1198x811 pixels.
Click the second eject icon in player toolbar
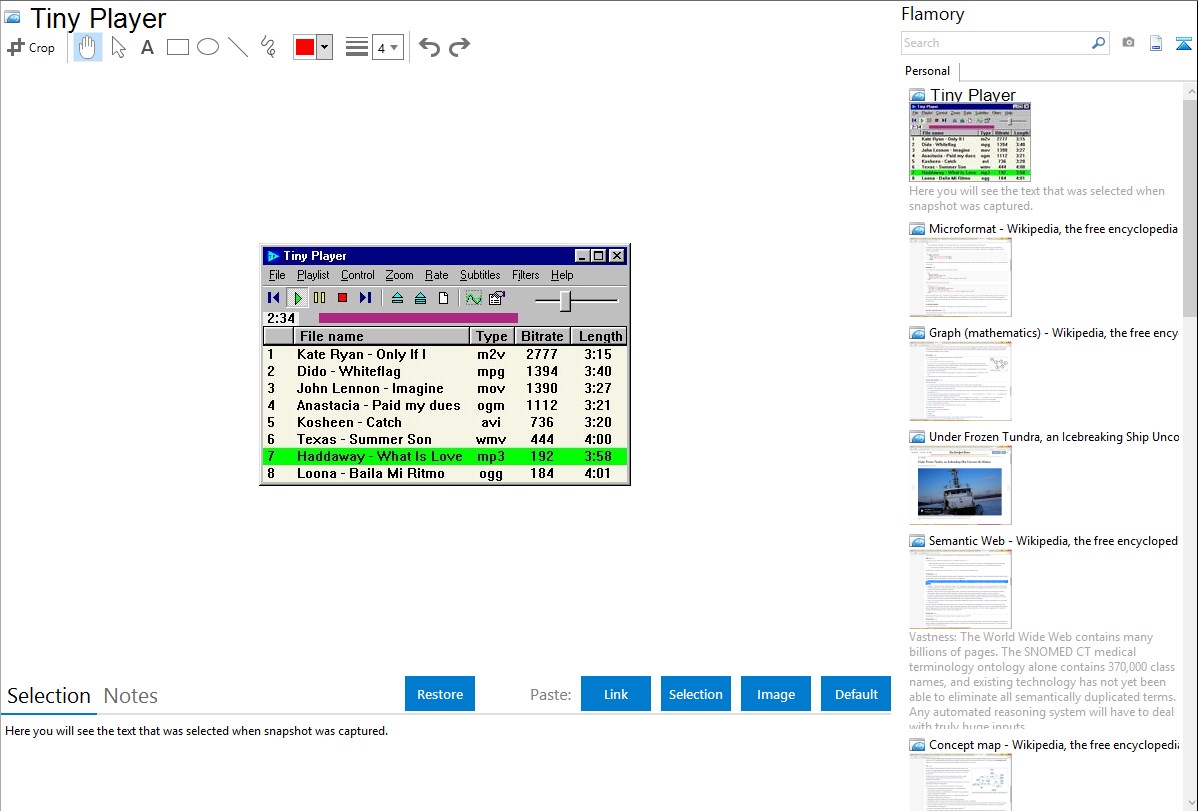[x=420, y=298]
